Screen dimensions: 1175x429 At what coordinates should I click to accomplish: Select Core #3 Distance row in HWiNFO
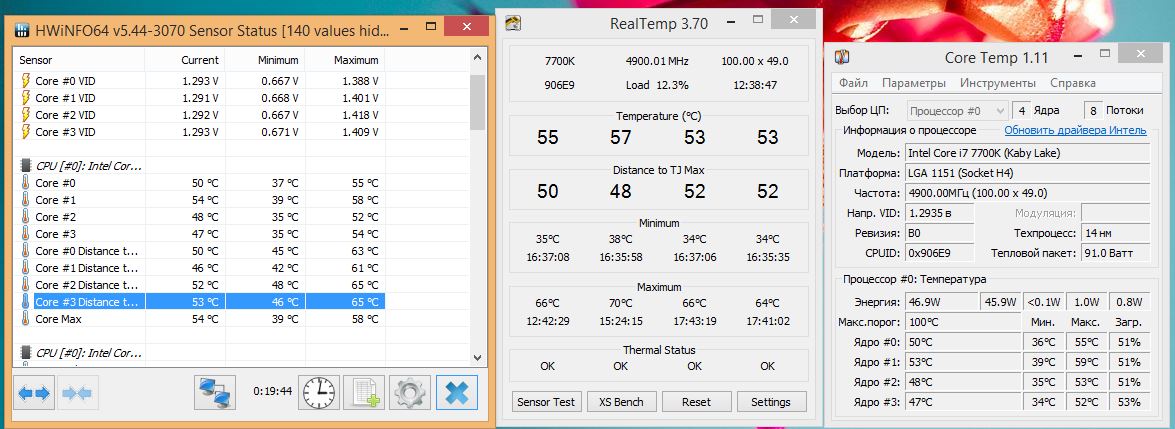[200, 302]
